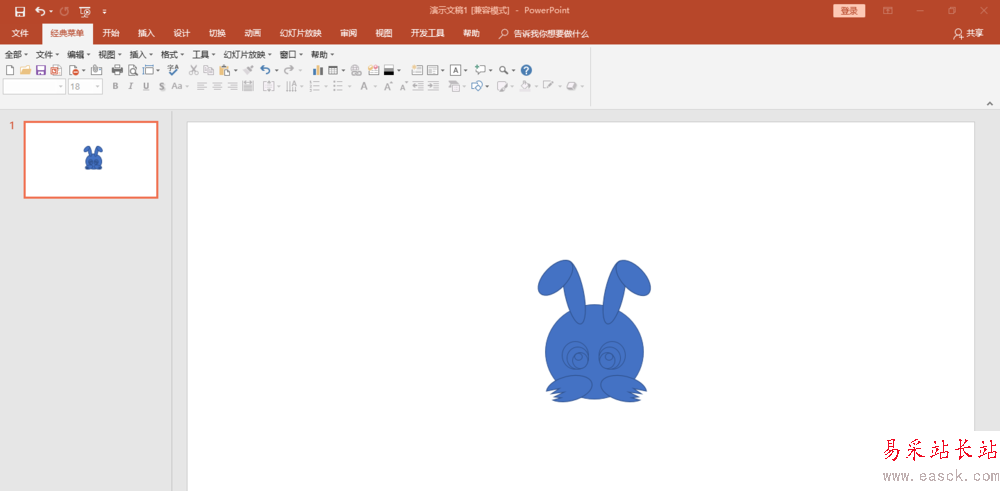The image size is (1000, 491).
Task: Click the 登录 sign-in button
Action: 849,11
